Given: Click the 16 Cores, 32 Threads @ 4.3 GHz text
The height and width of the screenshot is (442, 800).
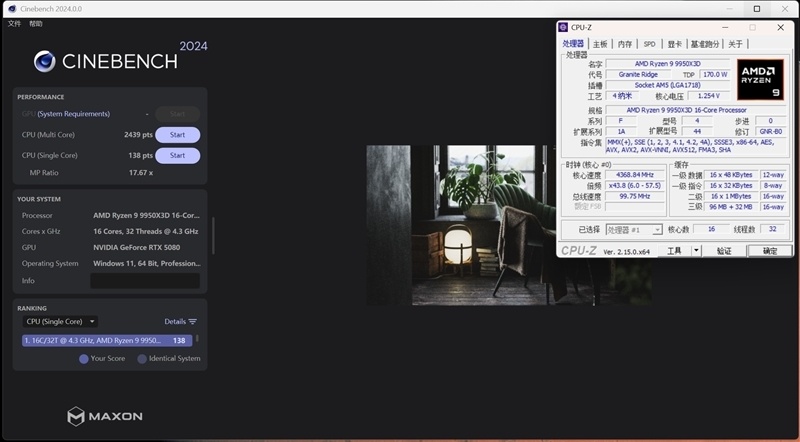Looking at the screenshot, I should (145, 231).
